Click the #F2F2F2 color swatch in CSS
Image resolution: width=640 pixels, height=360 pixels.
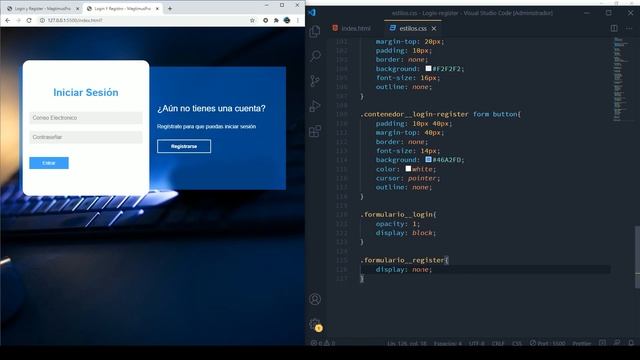428,69
